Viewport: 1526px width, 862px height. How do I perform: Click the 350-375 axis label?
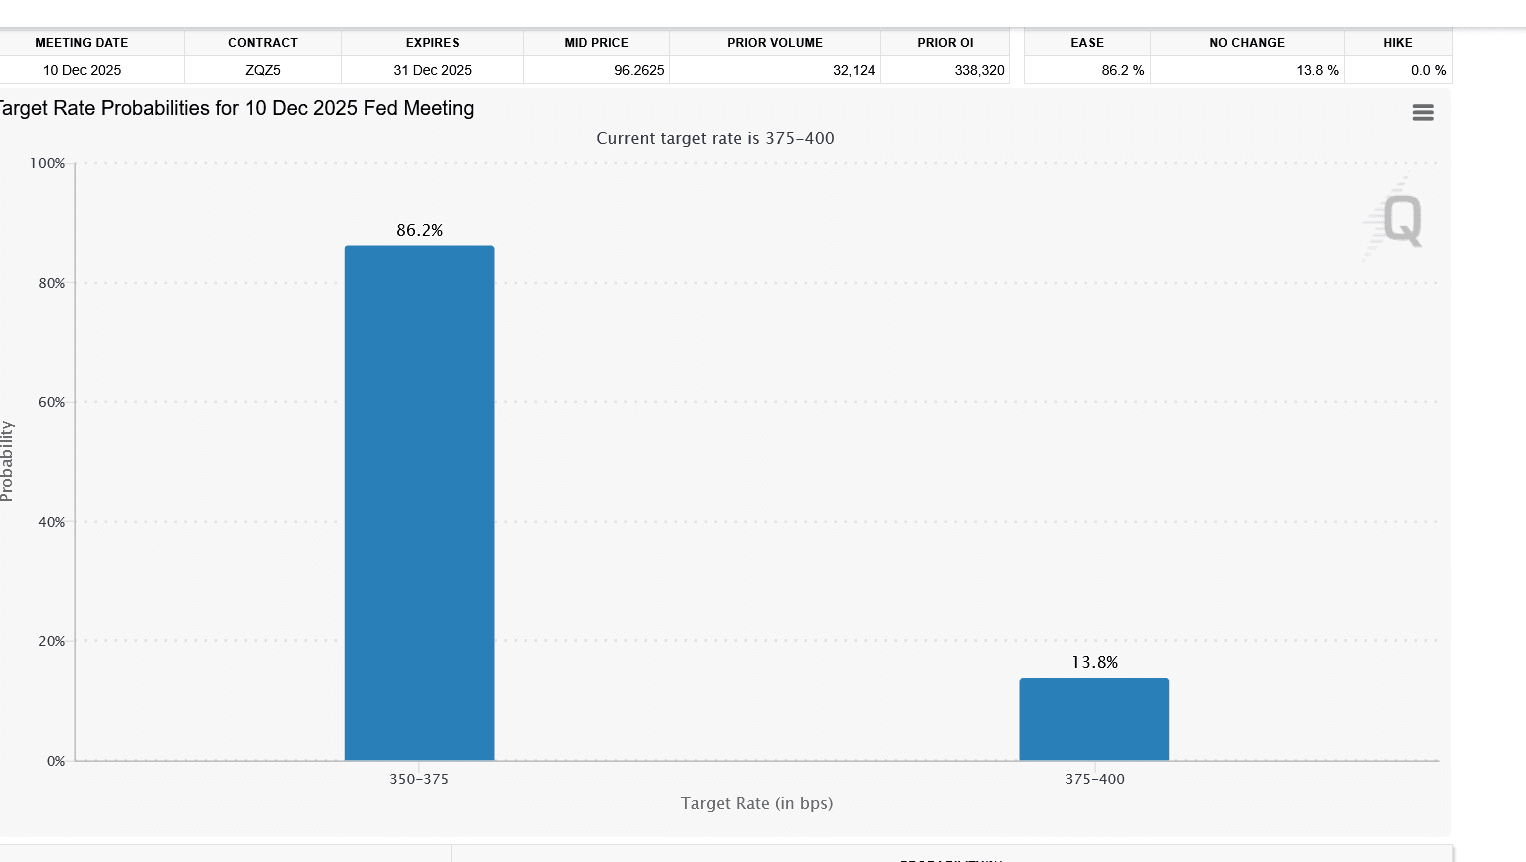pyautogui.click(x=417, y=779)
